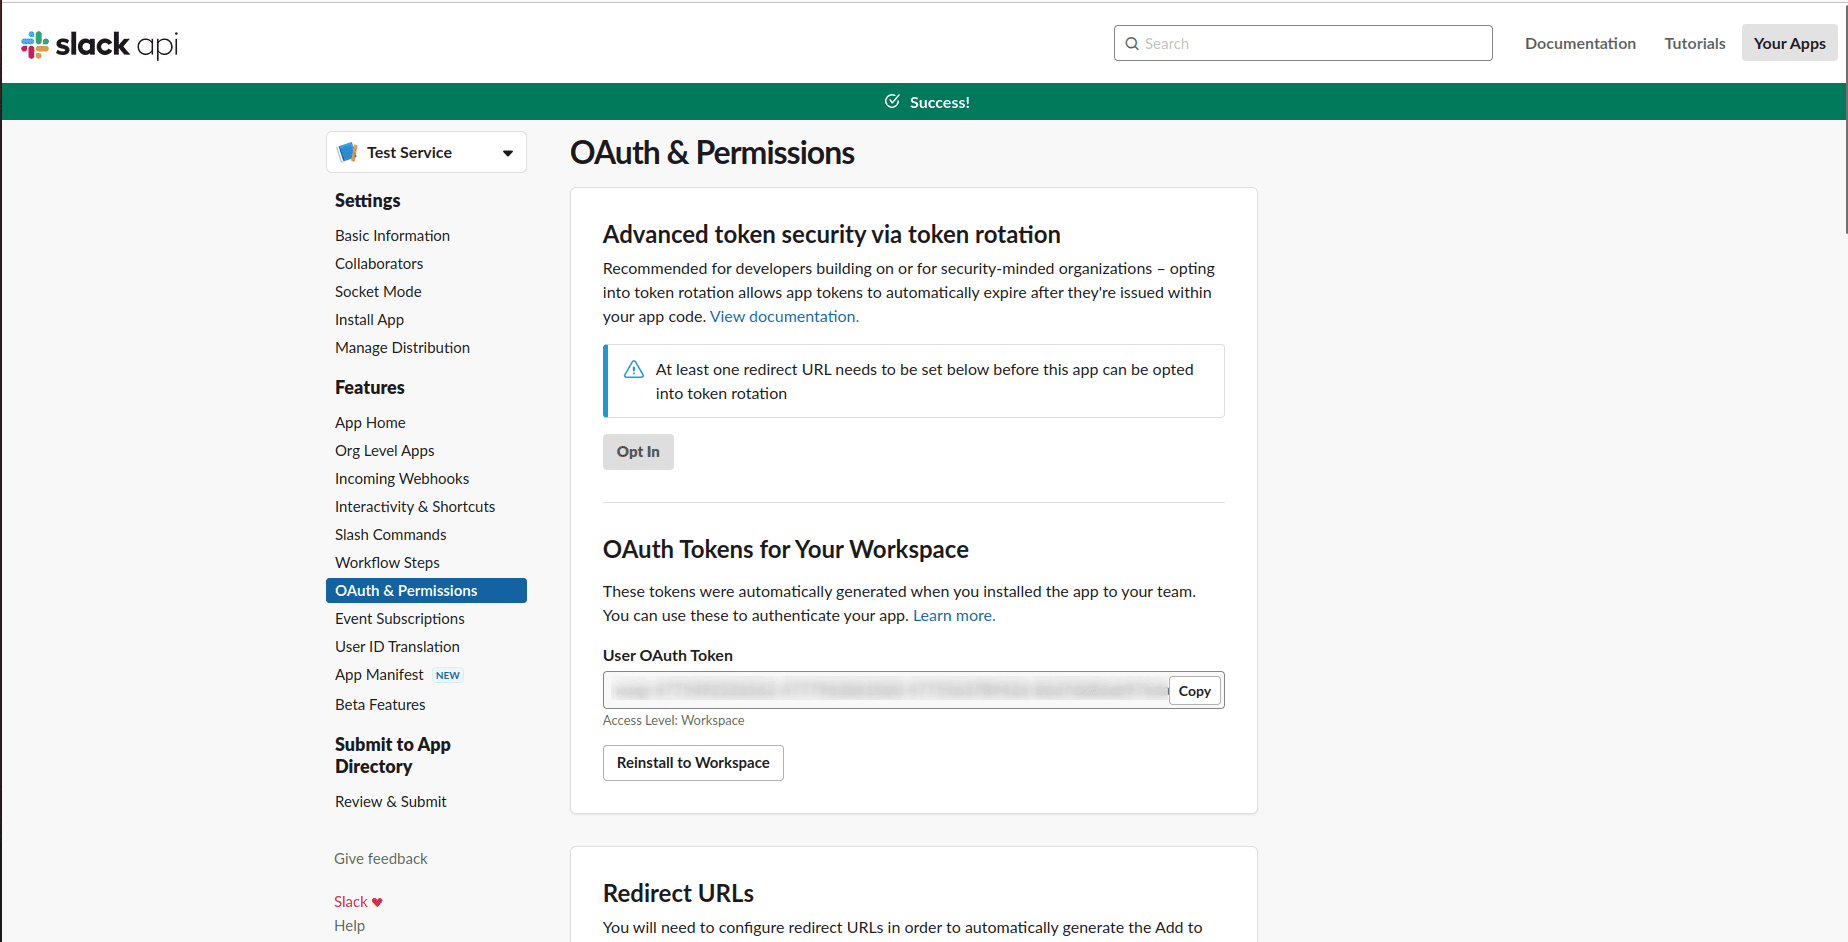Viewport: 1848px width, 942px height.
Task: Click the Redirect URLs heading
Action: (x=678, y=893)
